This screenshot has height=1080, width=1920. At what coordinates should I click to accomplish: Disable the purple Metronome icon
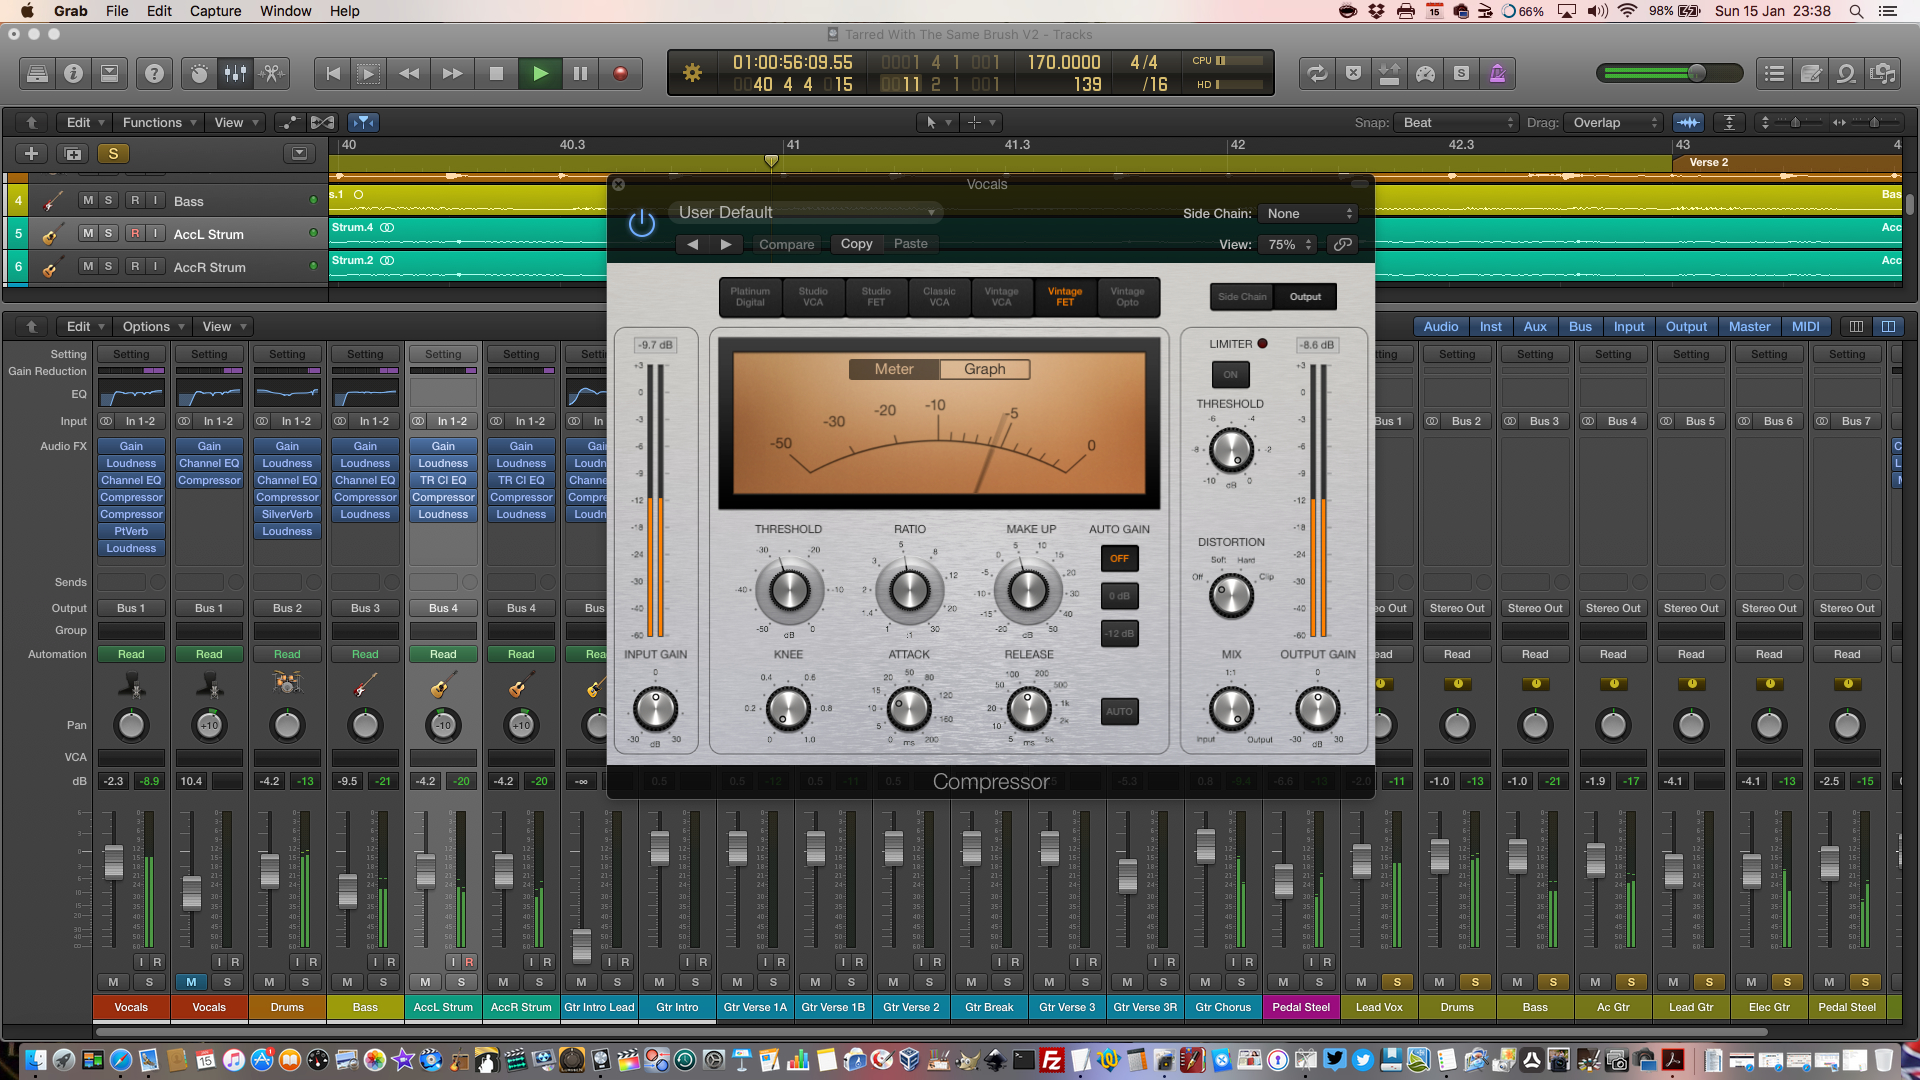pos(1498,72)
